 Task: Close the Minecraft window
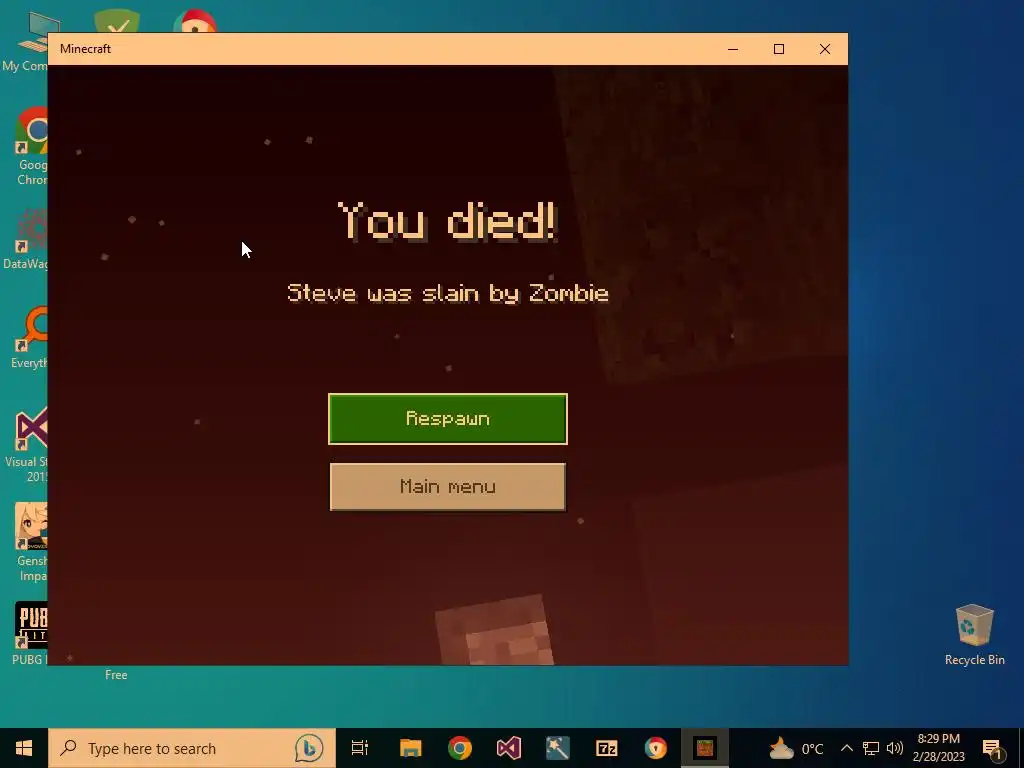click(825, 49)
